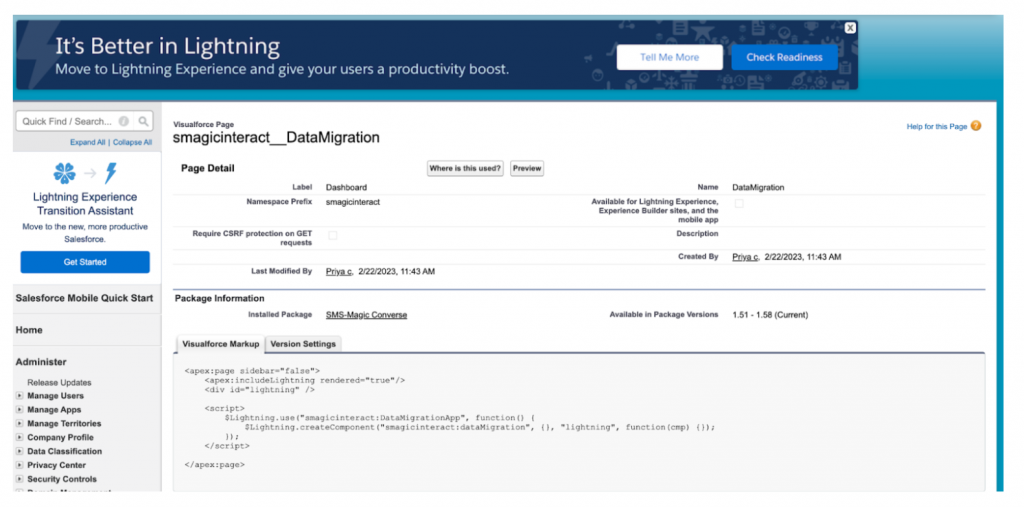Open the SMS-Magic Converse package link
The image size is (1024, 507).
point(366,315)
